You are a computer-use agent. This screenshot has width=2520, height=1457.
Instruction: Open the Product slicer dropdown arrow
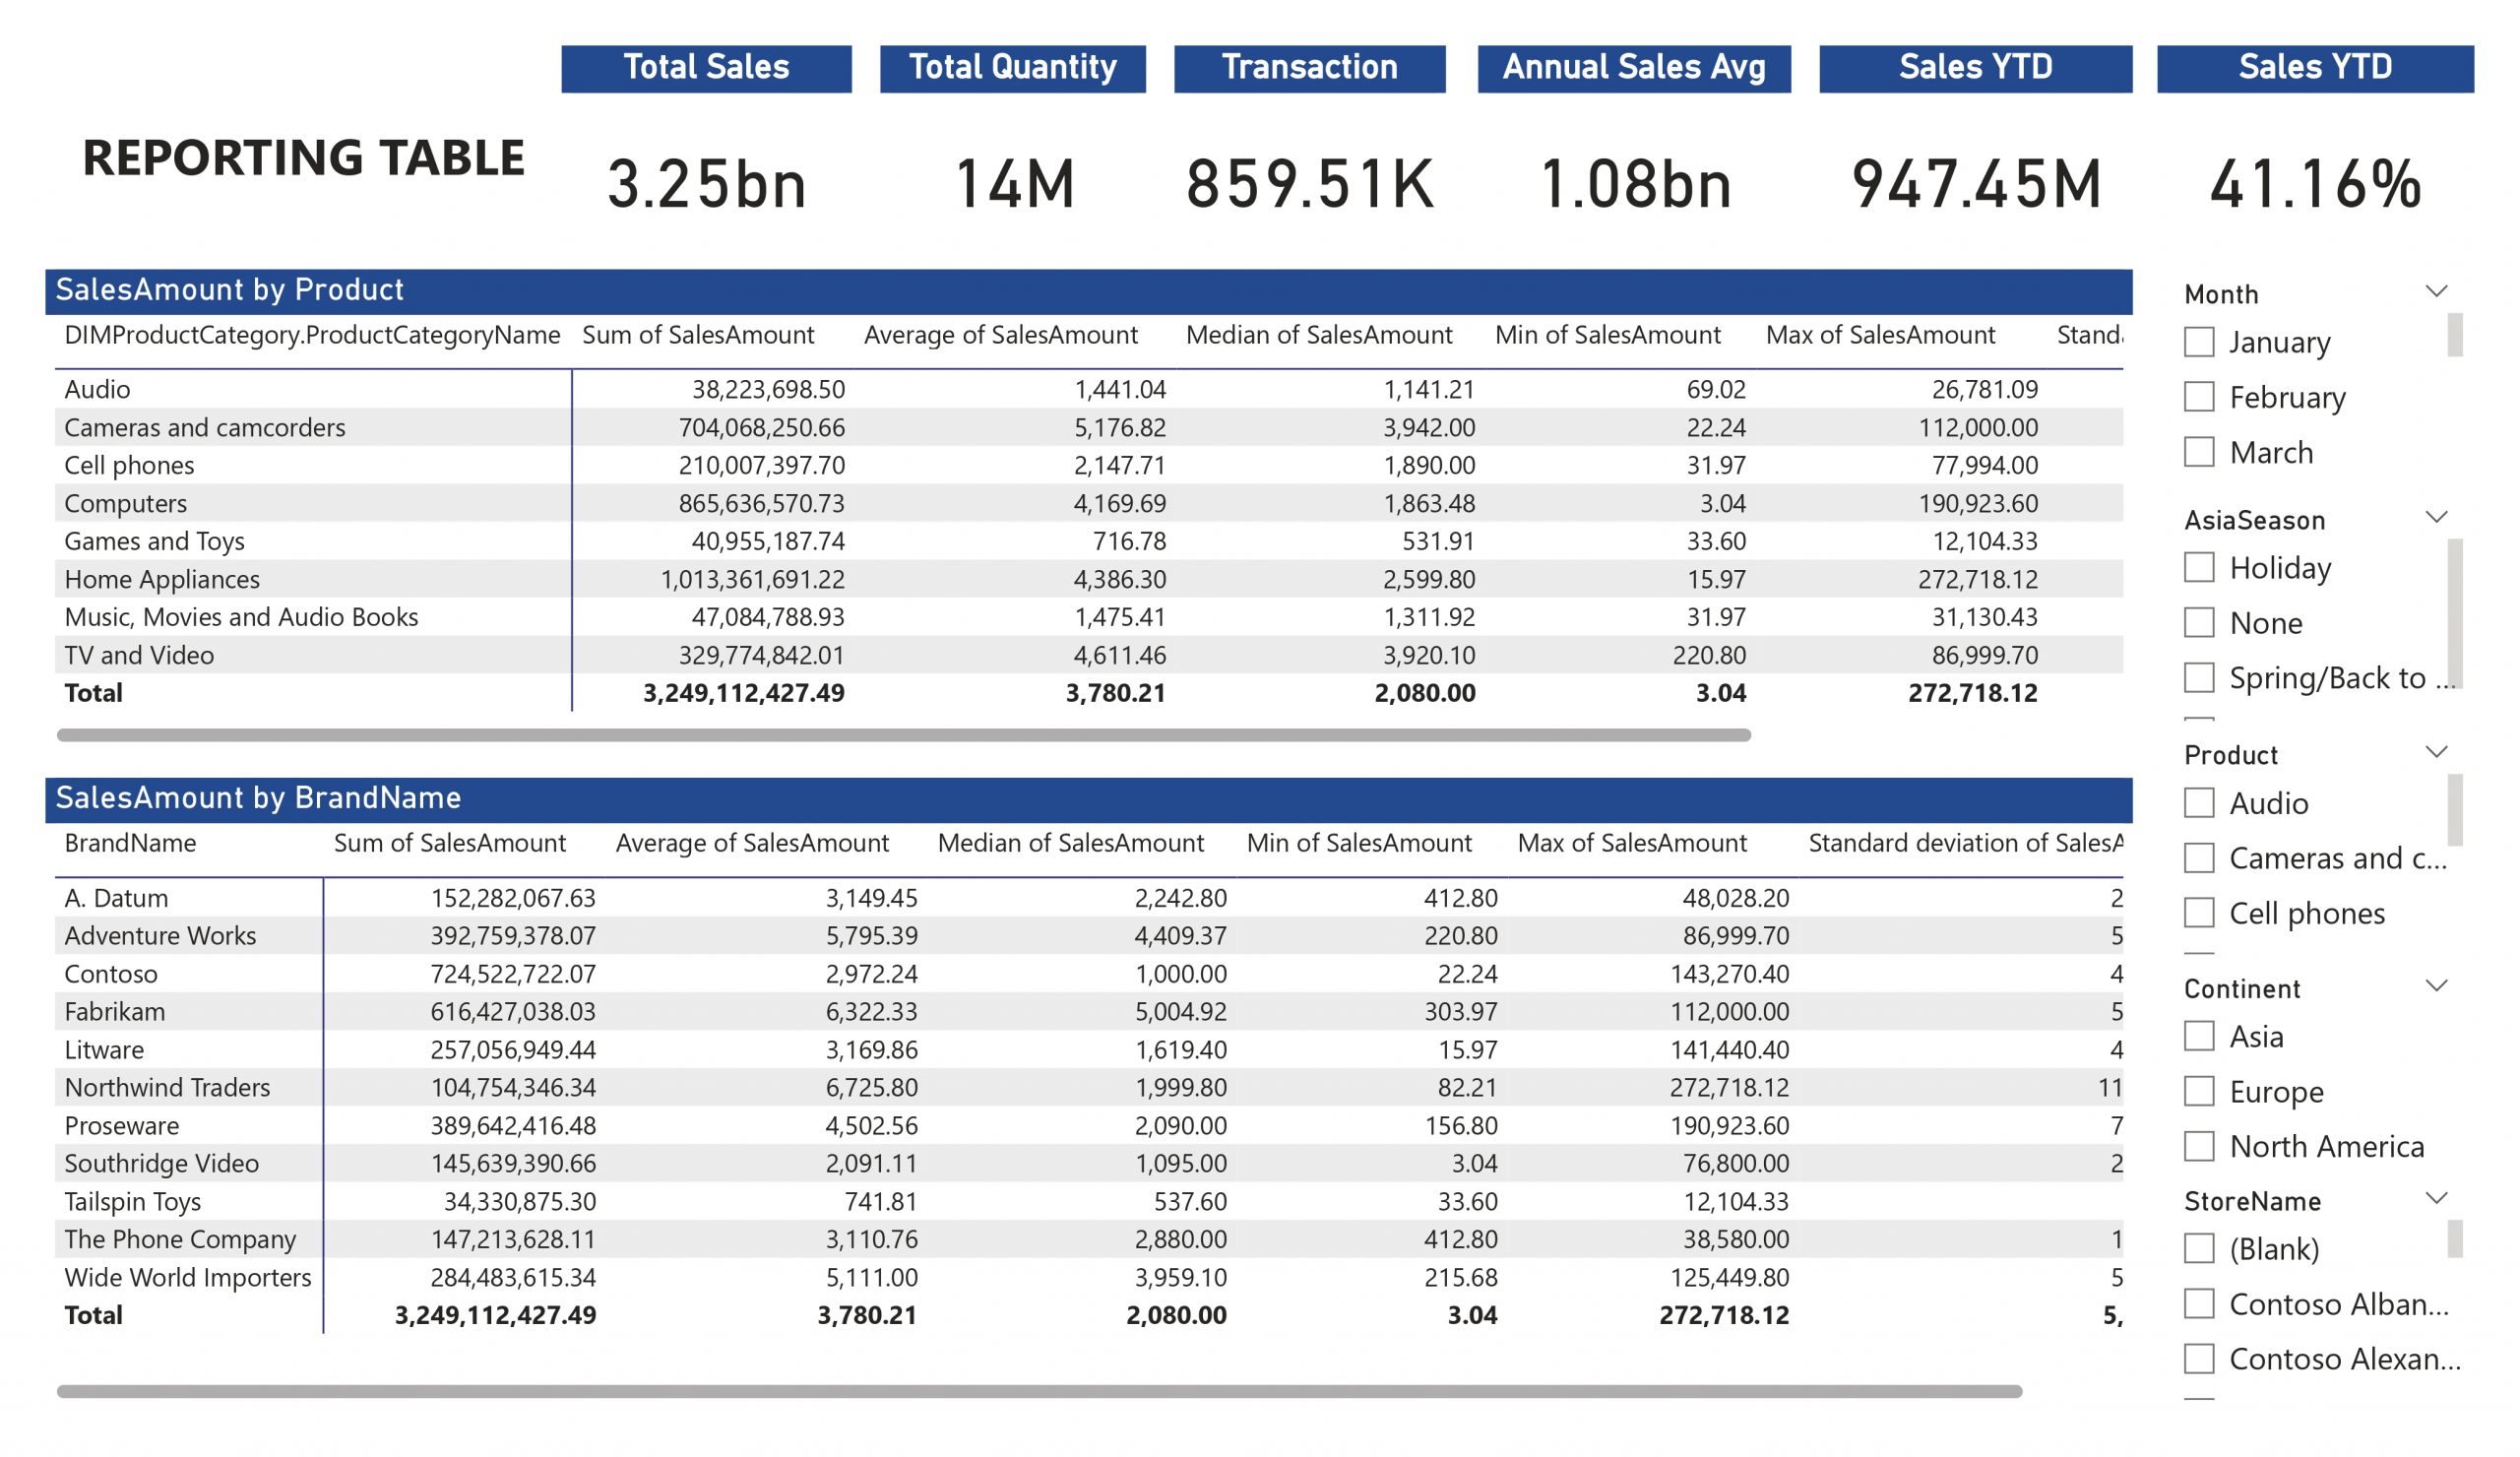click(x=2436, y=753)
